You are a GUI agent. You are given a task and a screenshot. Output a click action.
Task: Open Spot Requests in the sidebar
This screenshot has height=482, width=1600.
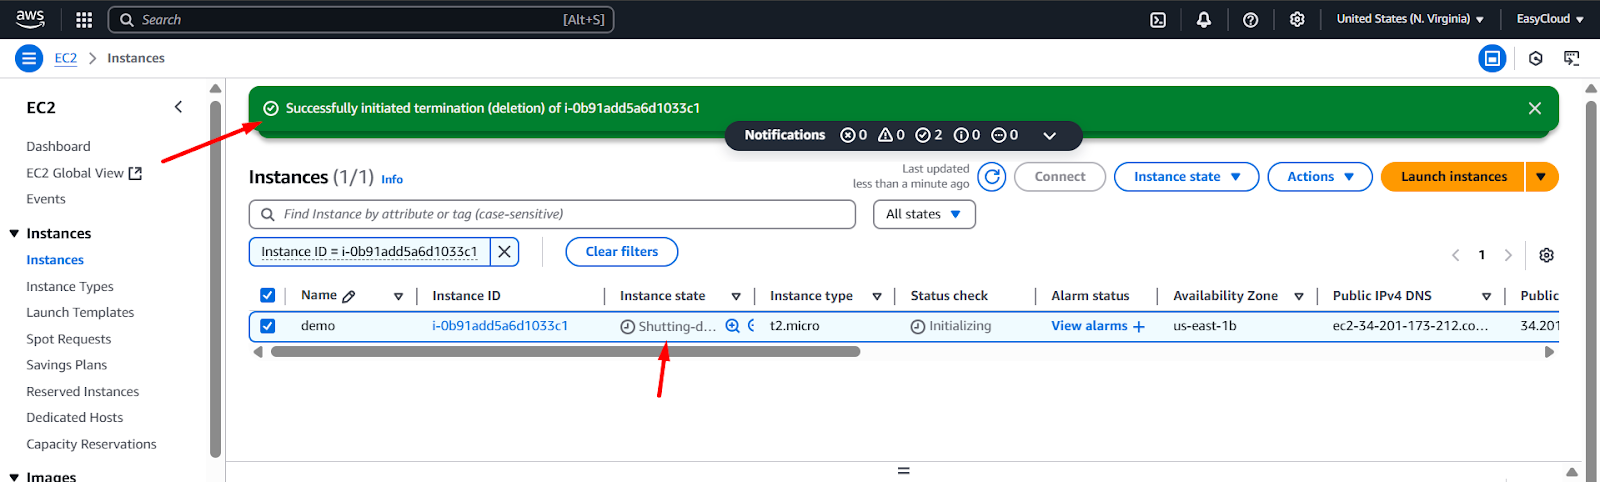click(x=69, y=339)
